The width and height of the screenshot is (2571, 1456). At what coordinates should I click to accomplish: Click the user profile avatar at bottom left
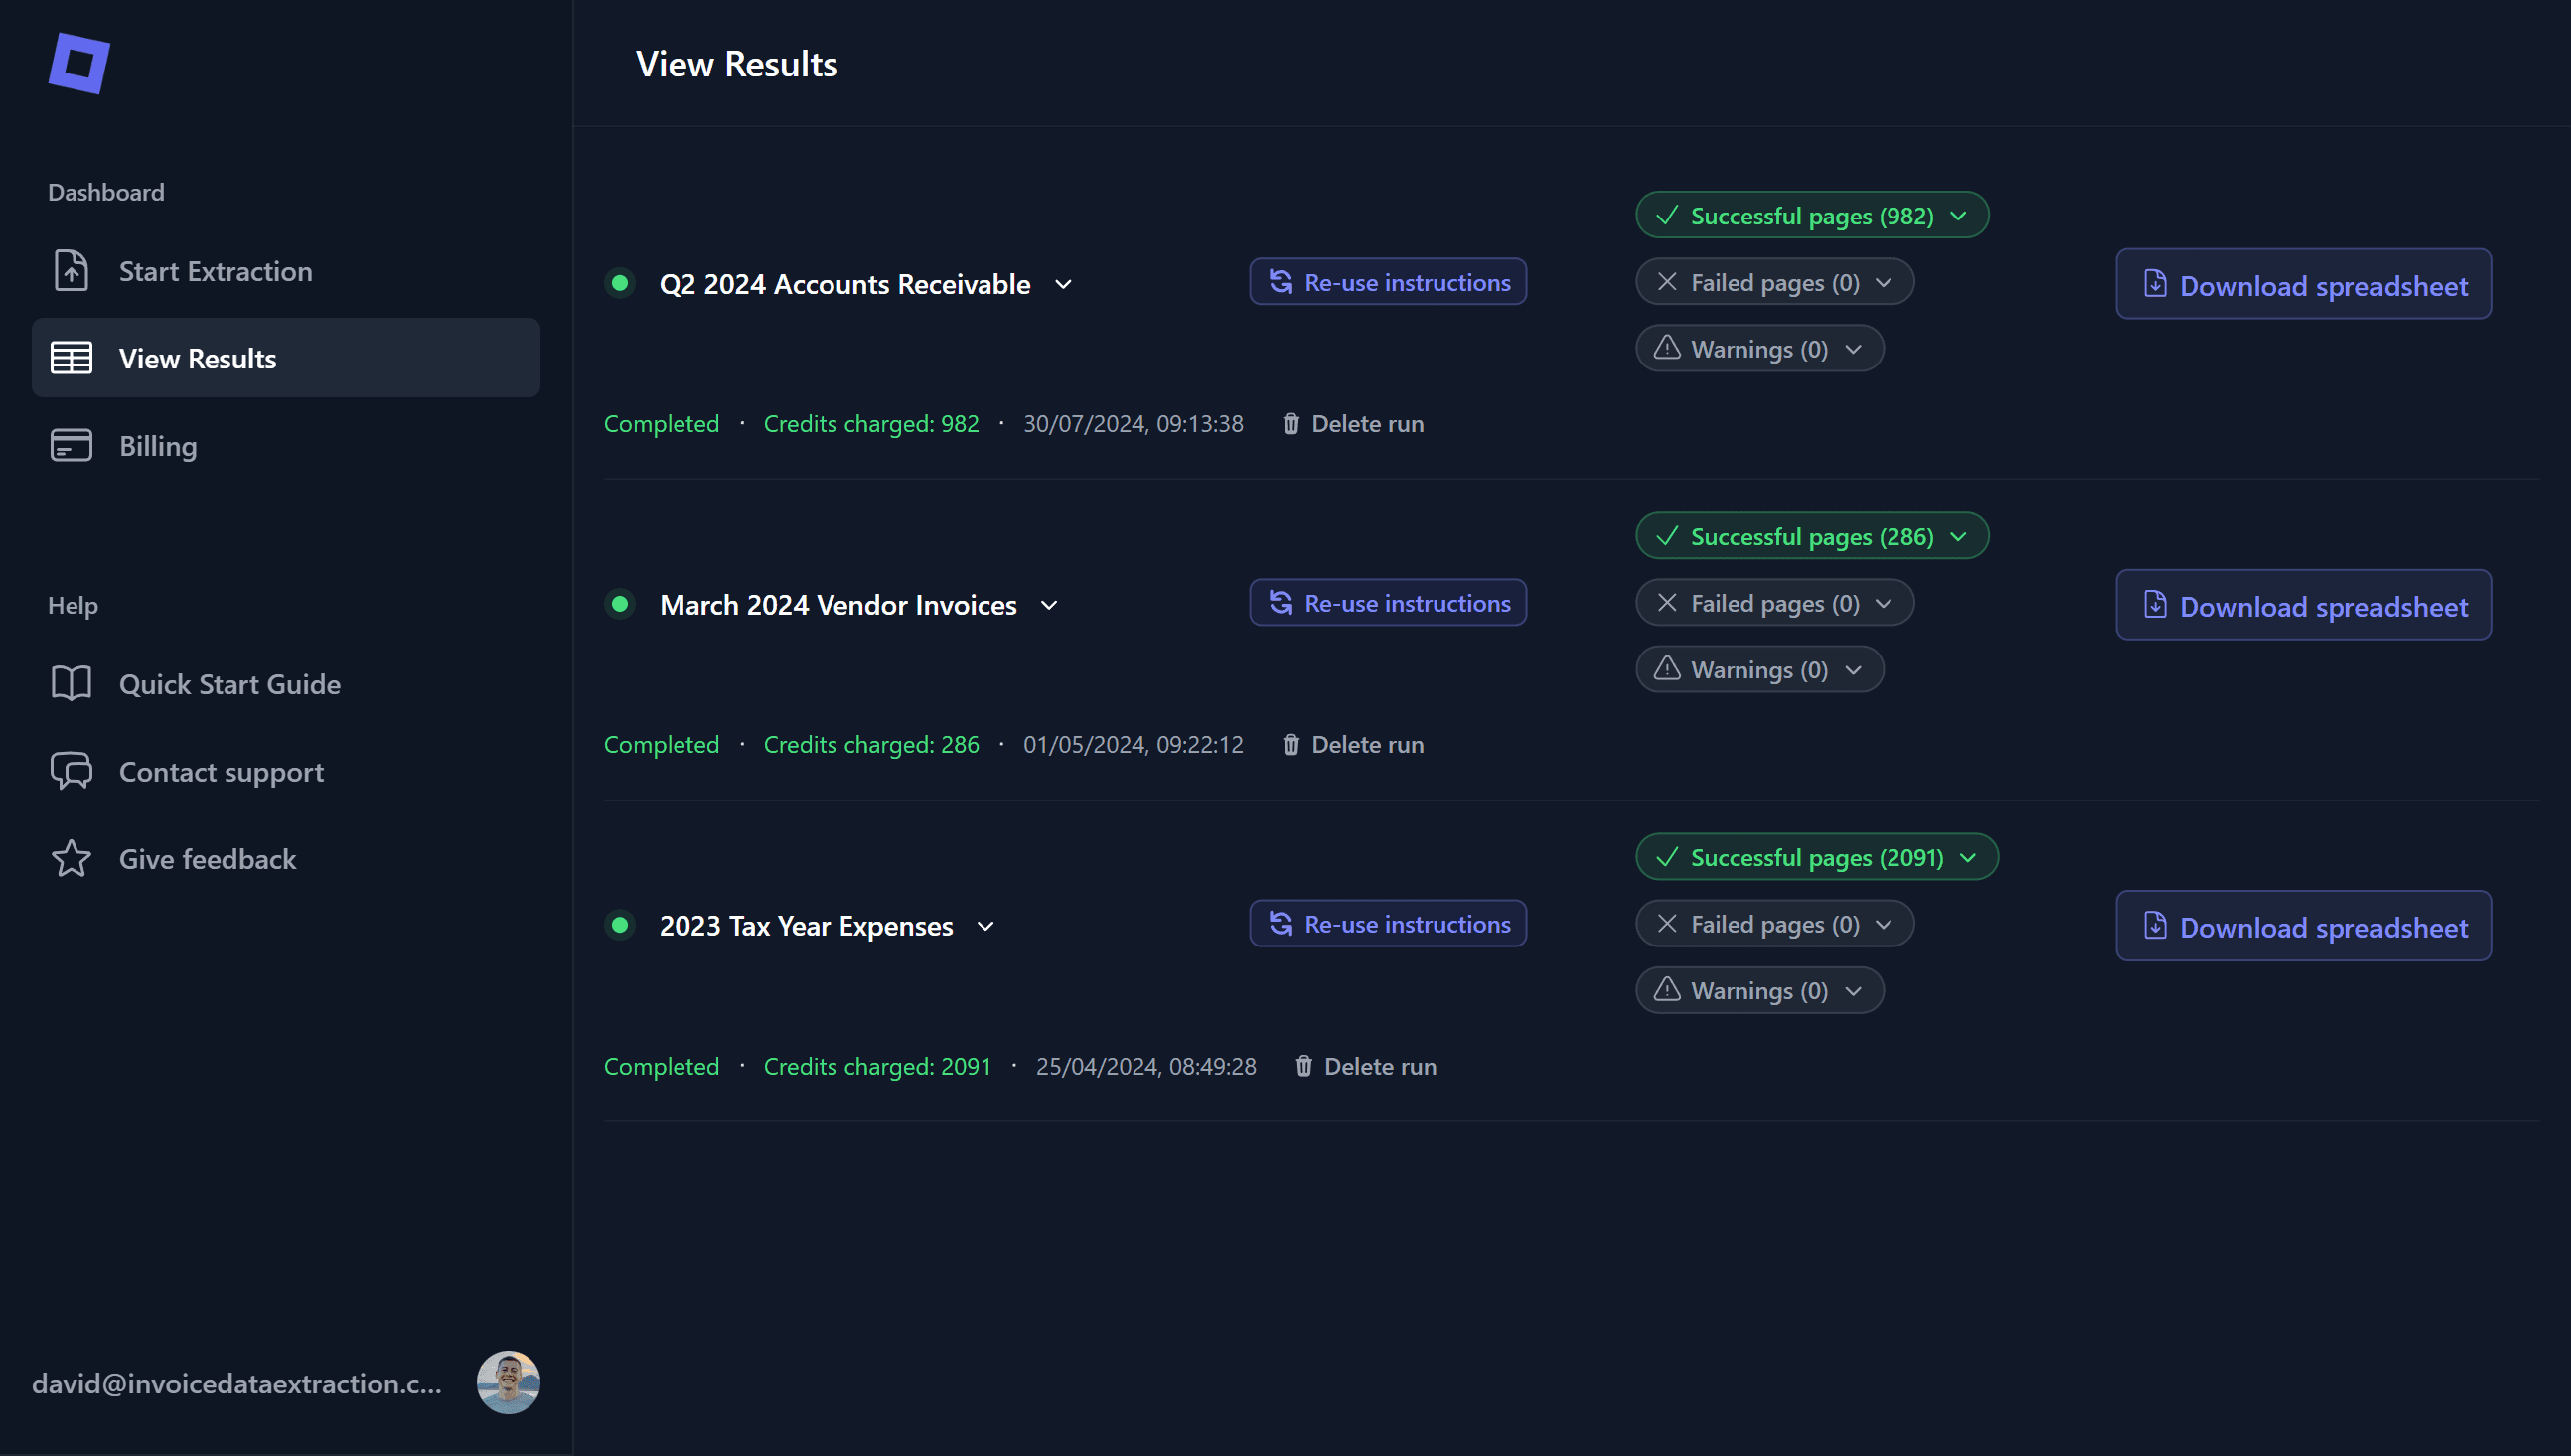(509, 1382)
